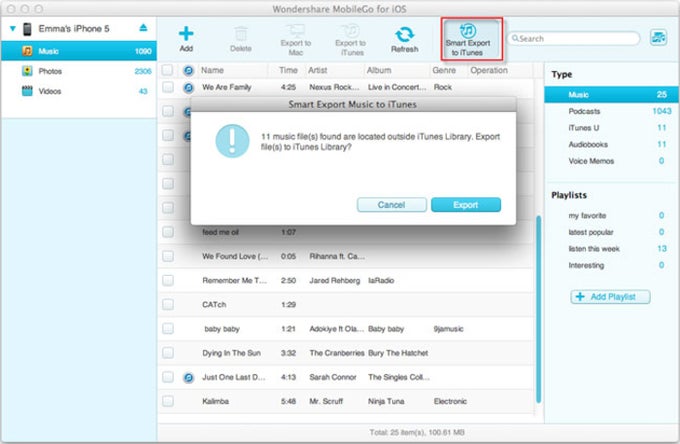Click Total 25 item(s) status text

[417, 432]
